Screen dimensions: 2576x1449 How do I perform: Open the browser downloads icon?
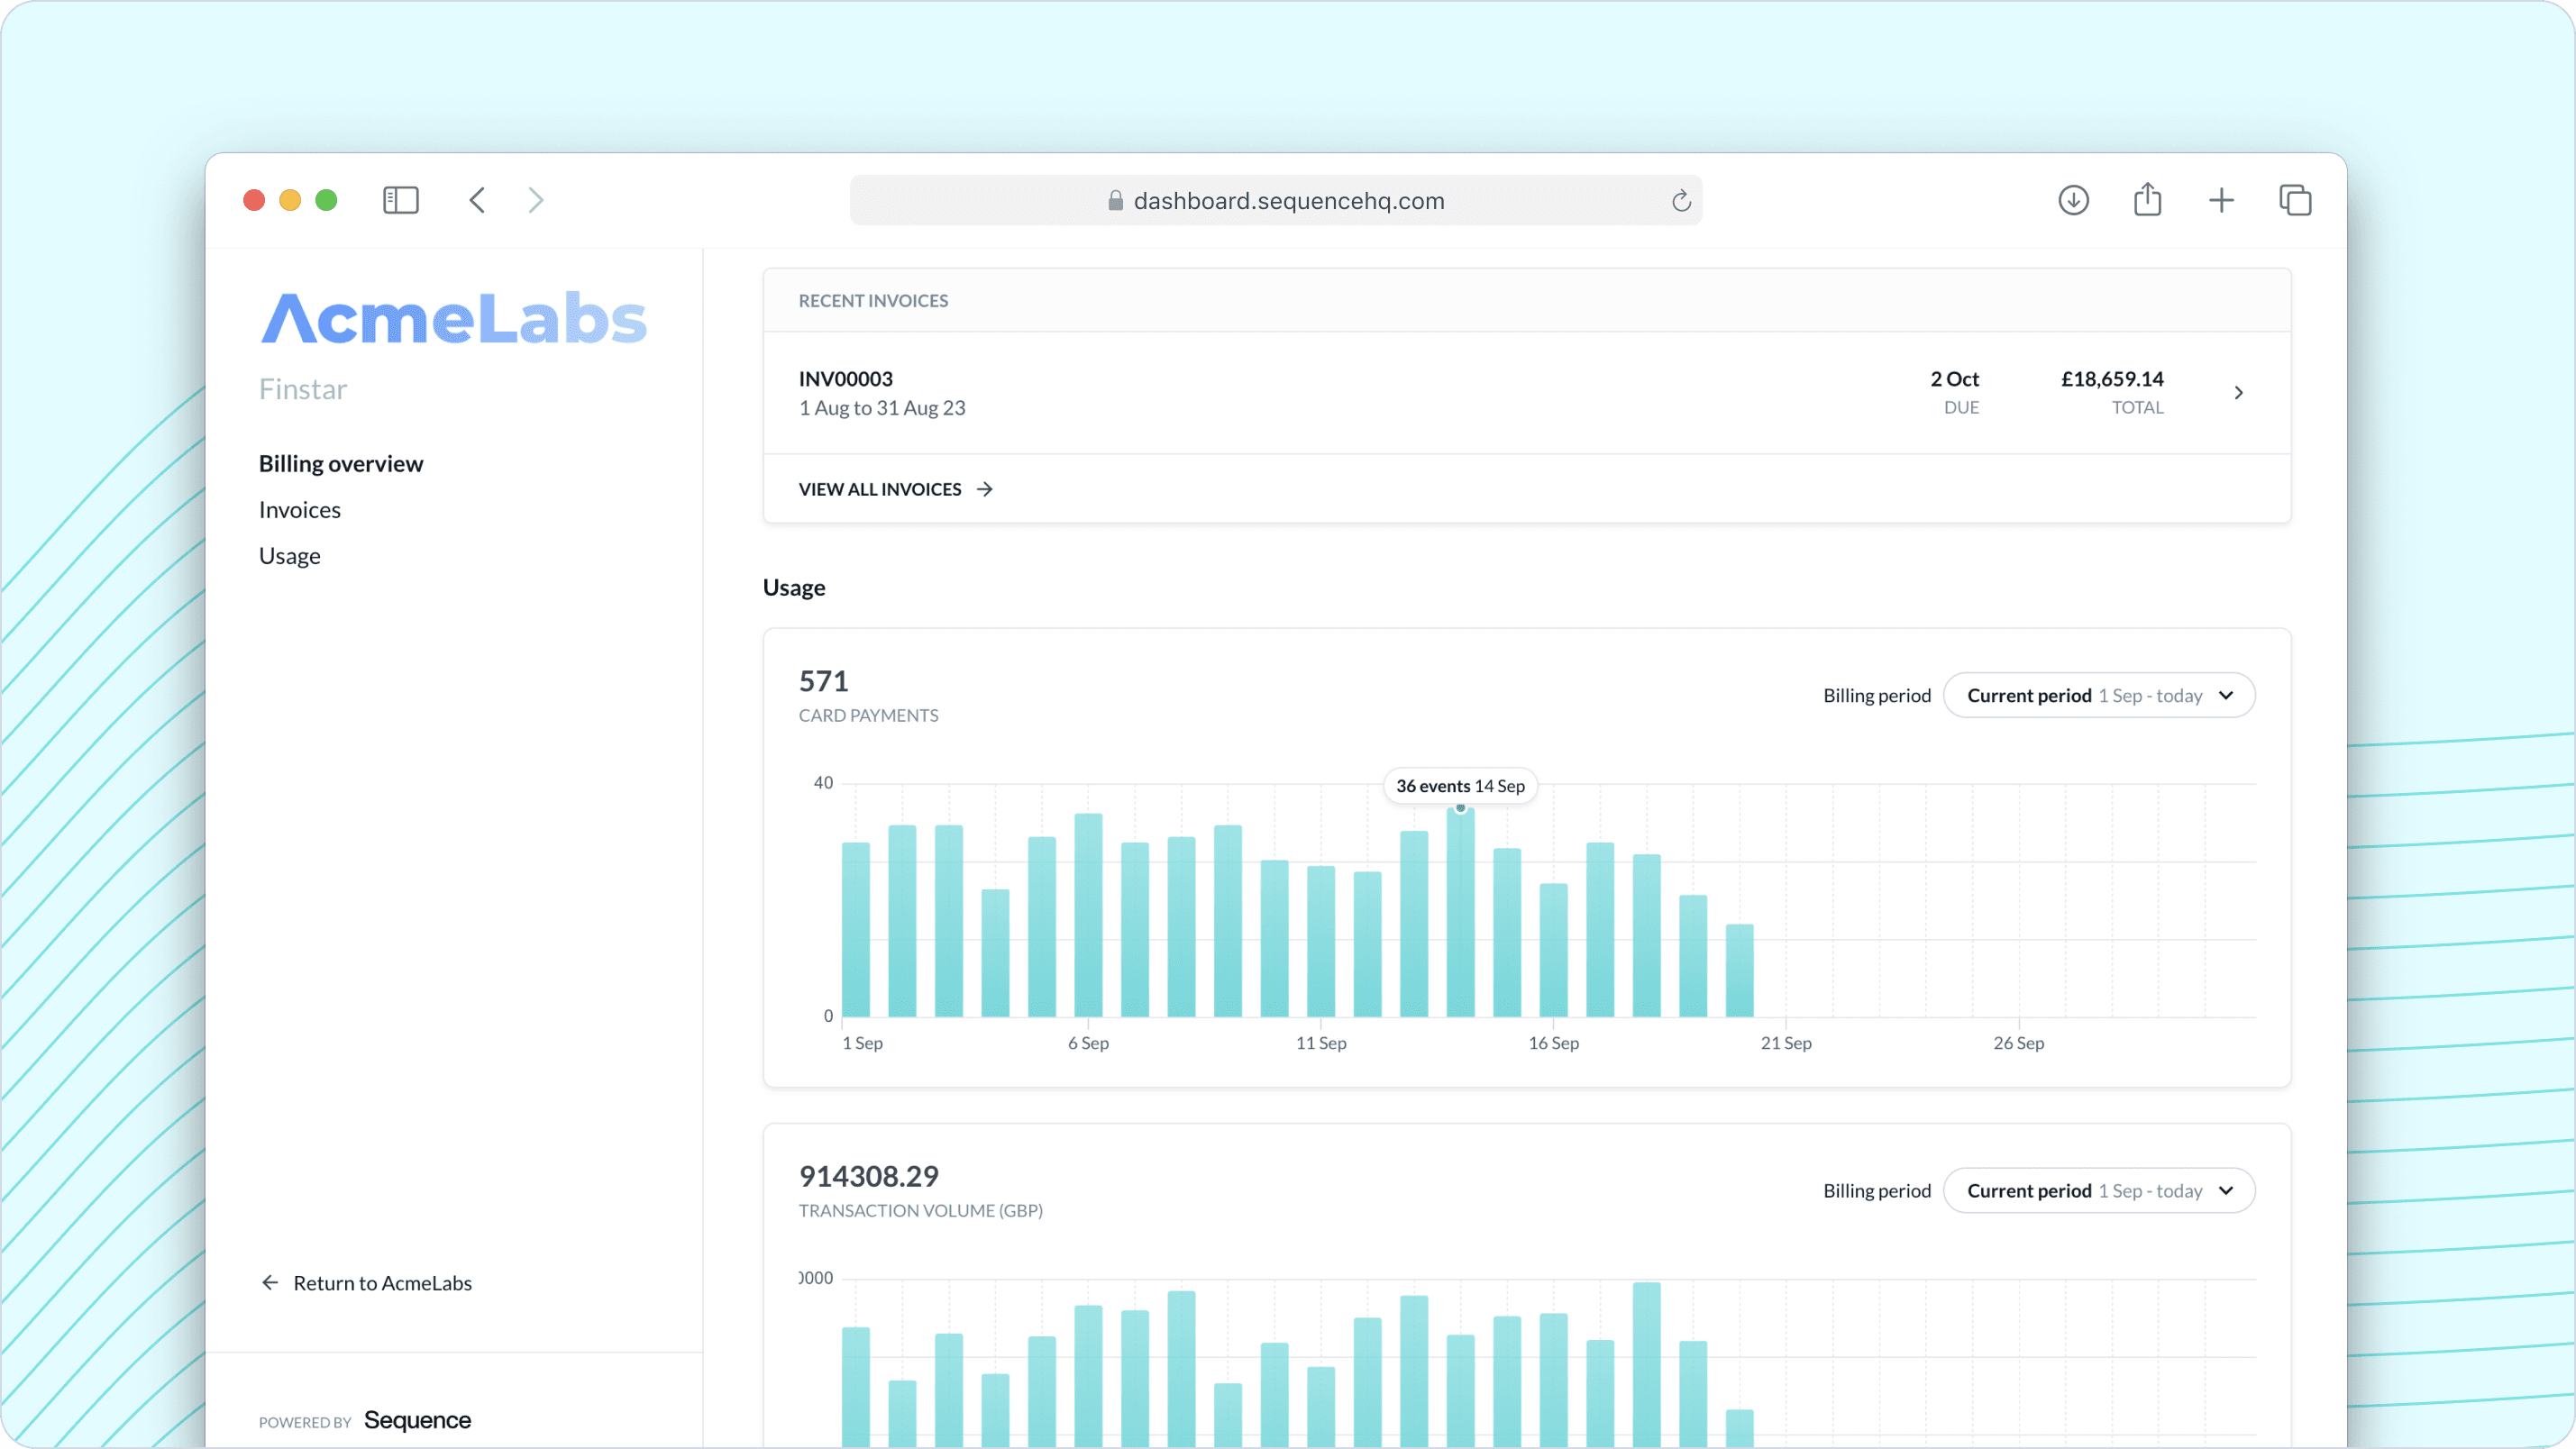click(2073, 200)
